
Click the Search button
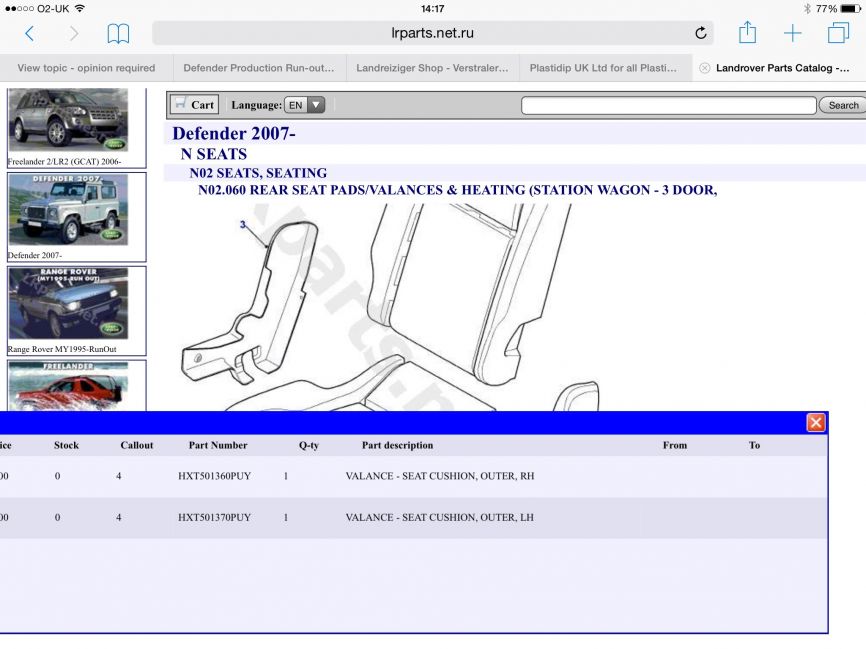pyautogui.click(x=843, y=105)
